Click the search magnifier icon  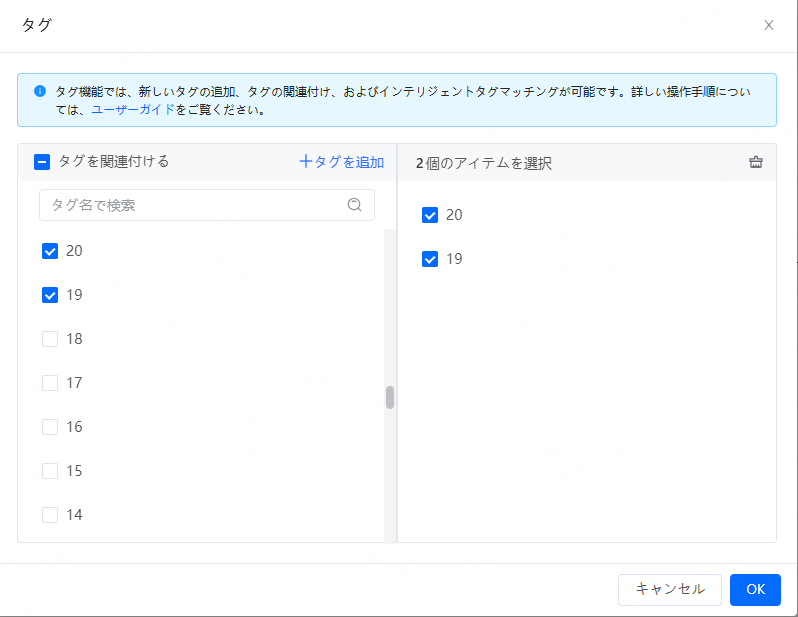point(354,205)
